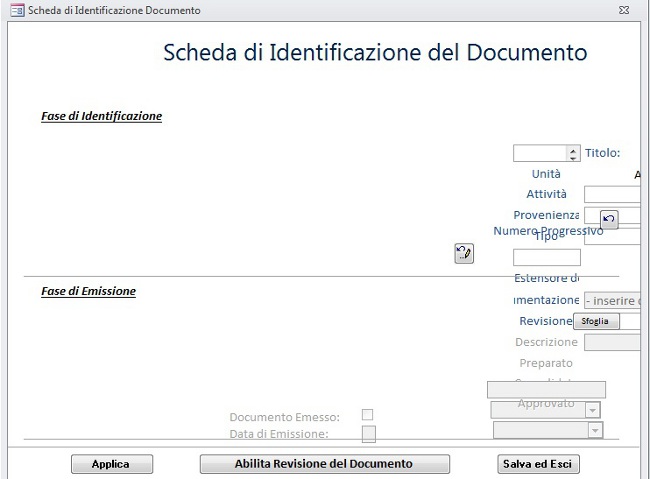
Task: Click the undo arrow icon beside Provenienza
Action: pyautogui.click(x=609, y=220)
